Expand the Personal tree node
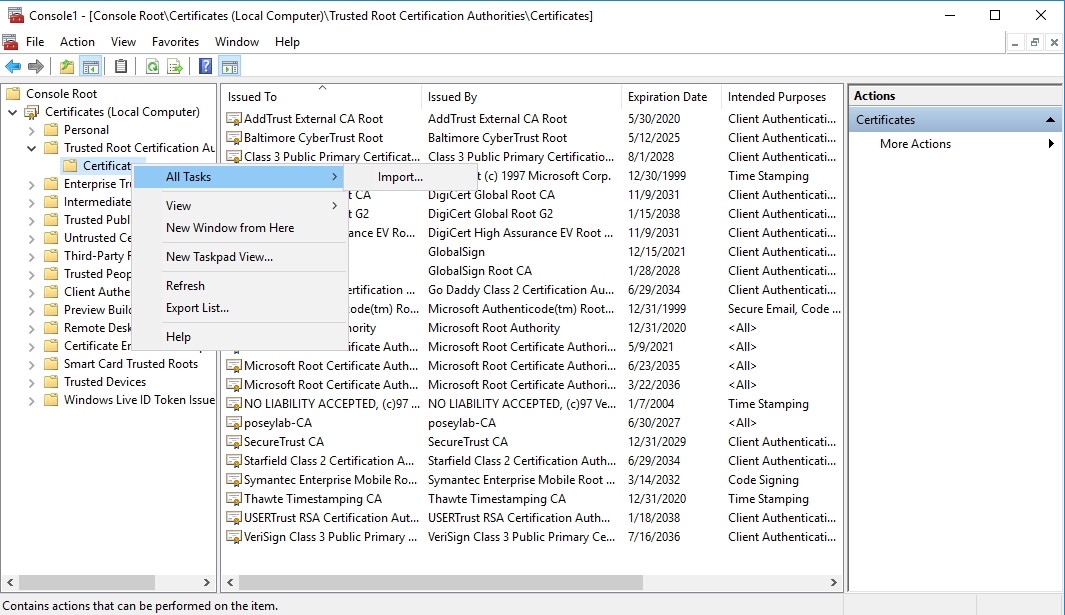This screenshot has height=615, width=1065. pos(30,129)
